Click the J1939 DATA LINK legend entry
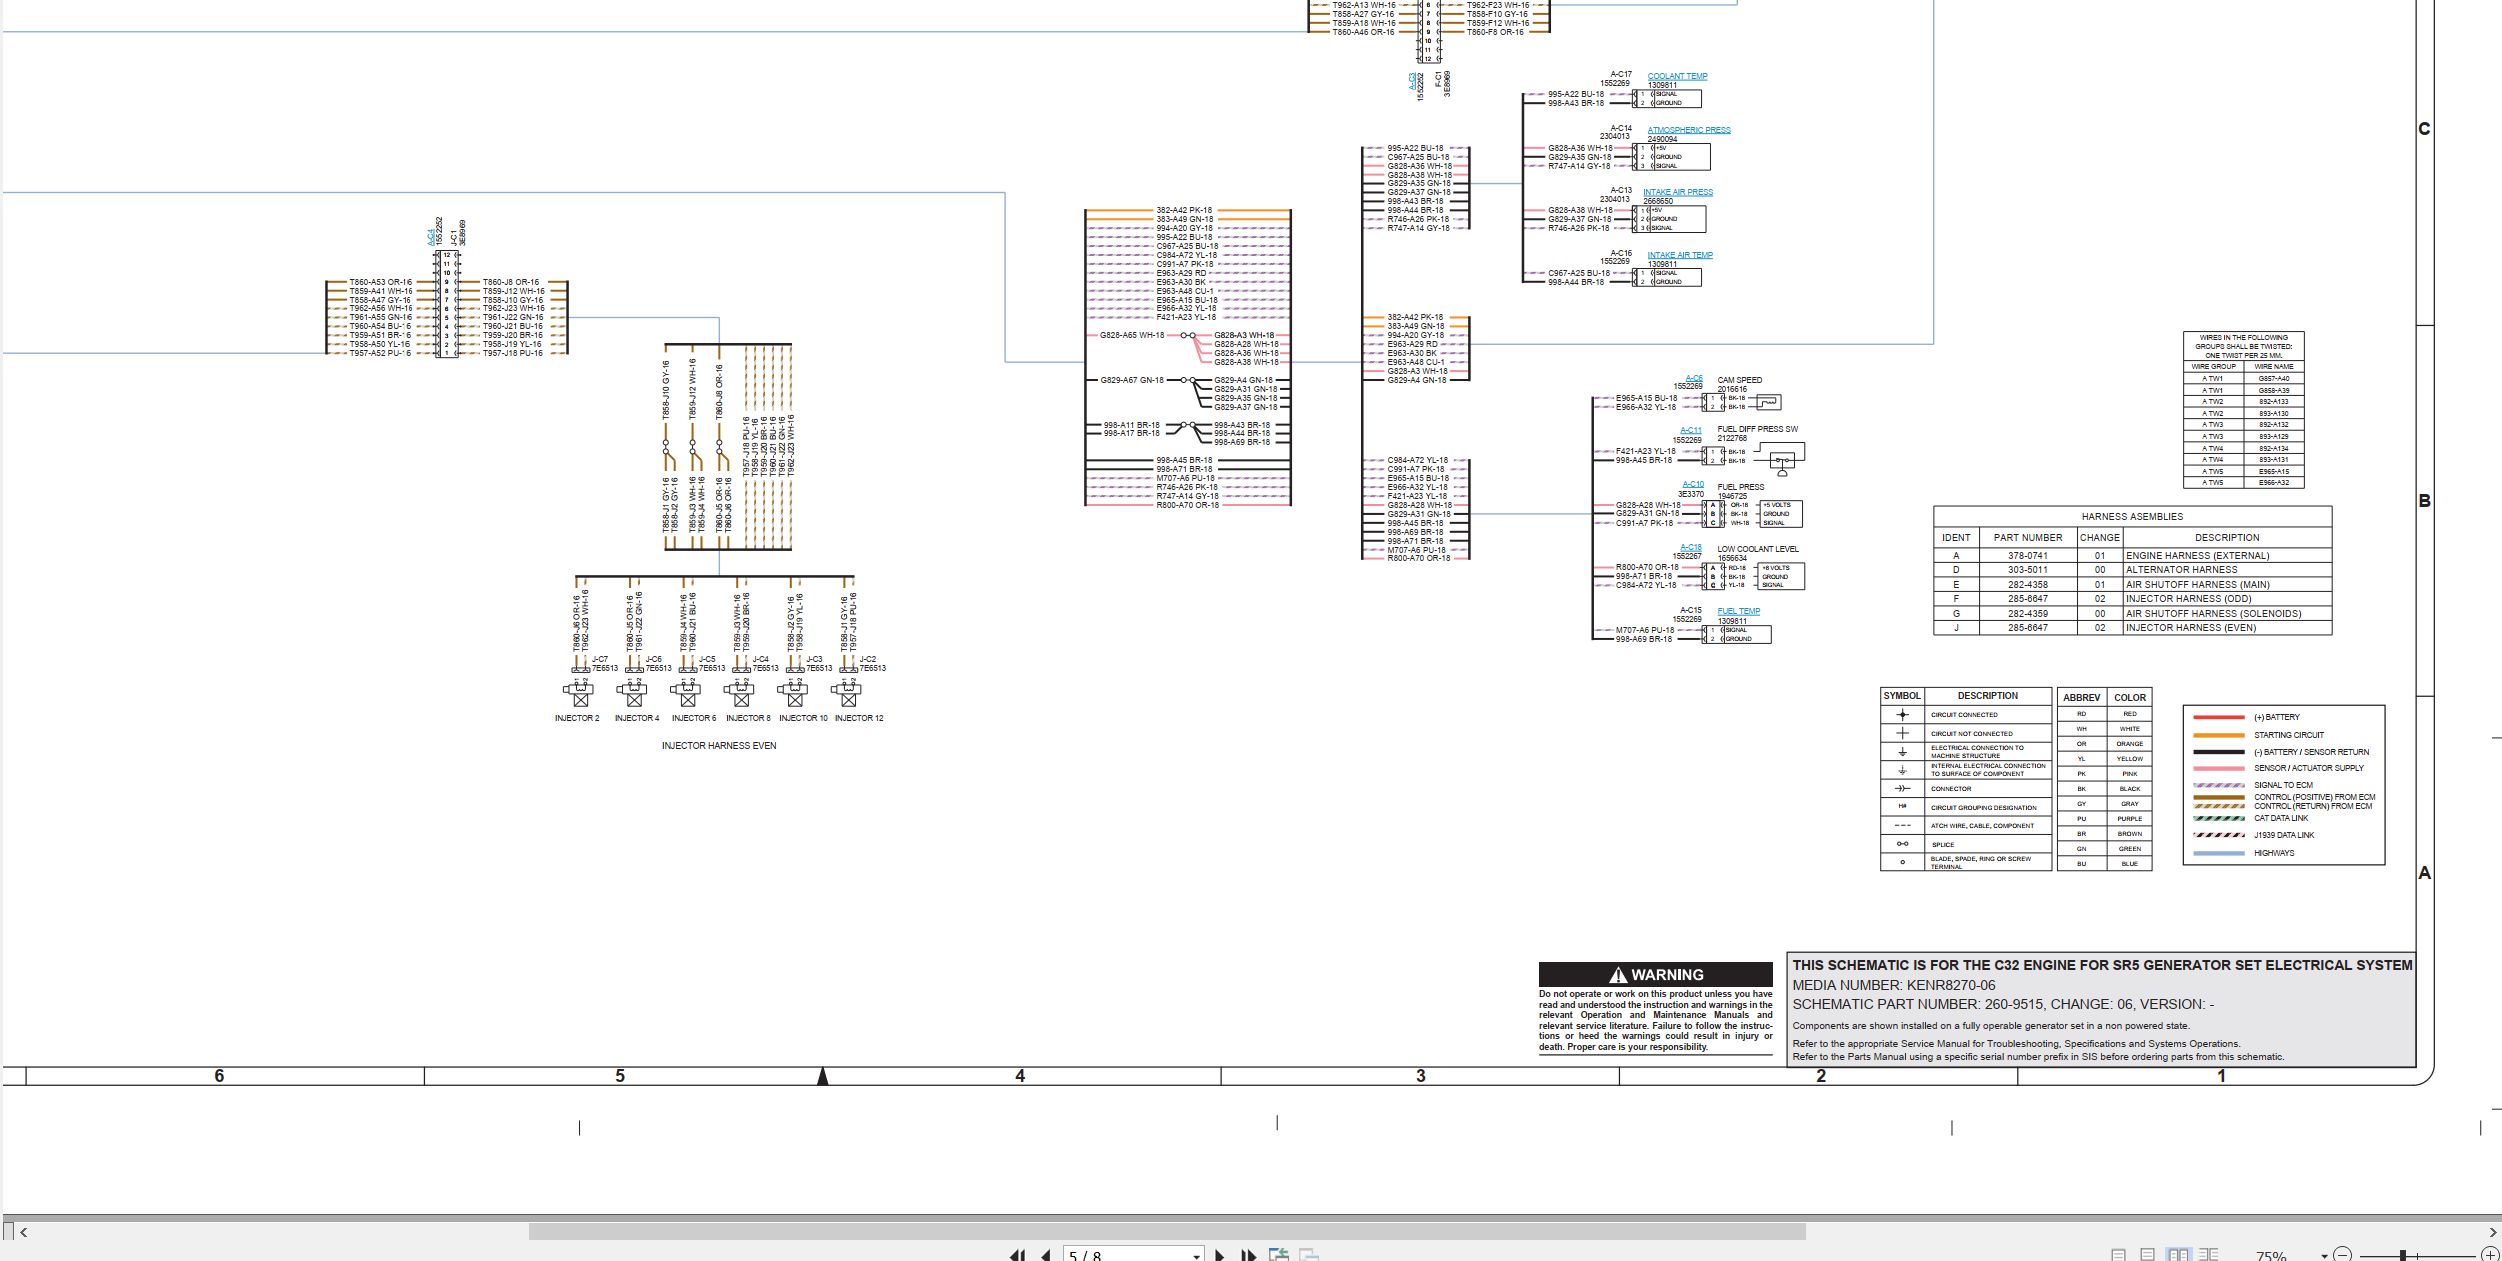 (2284, 835)
